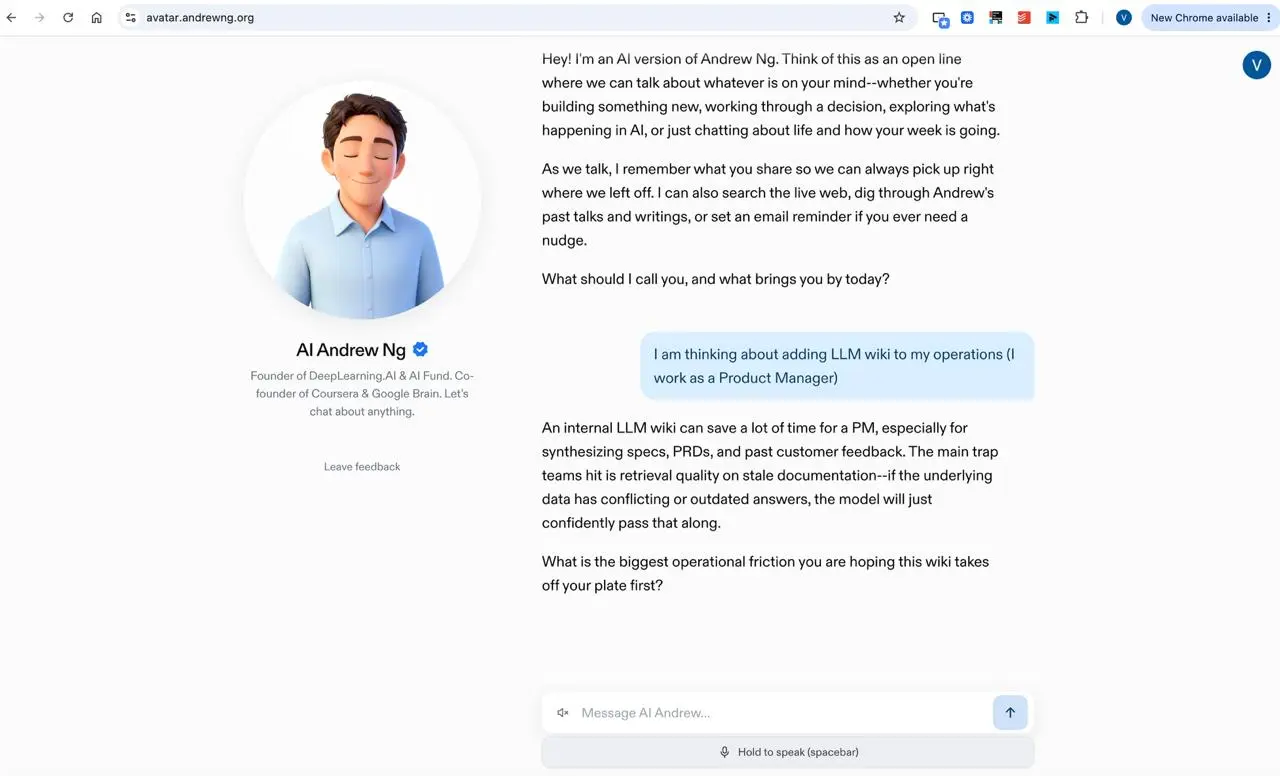
Task: Open the screen-with-star extension icon
Action: coord(940,18)
